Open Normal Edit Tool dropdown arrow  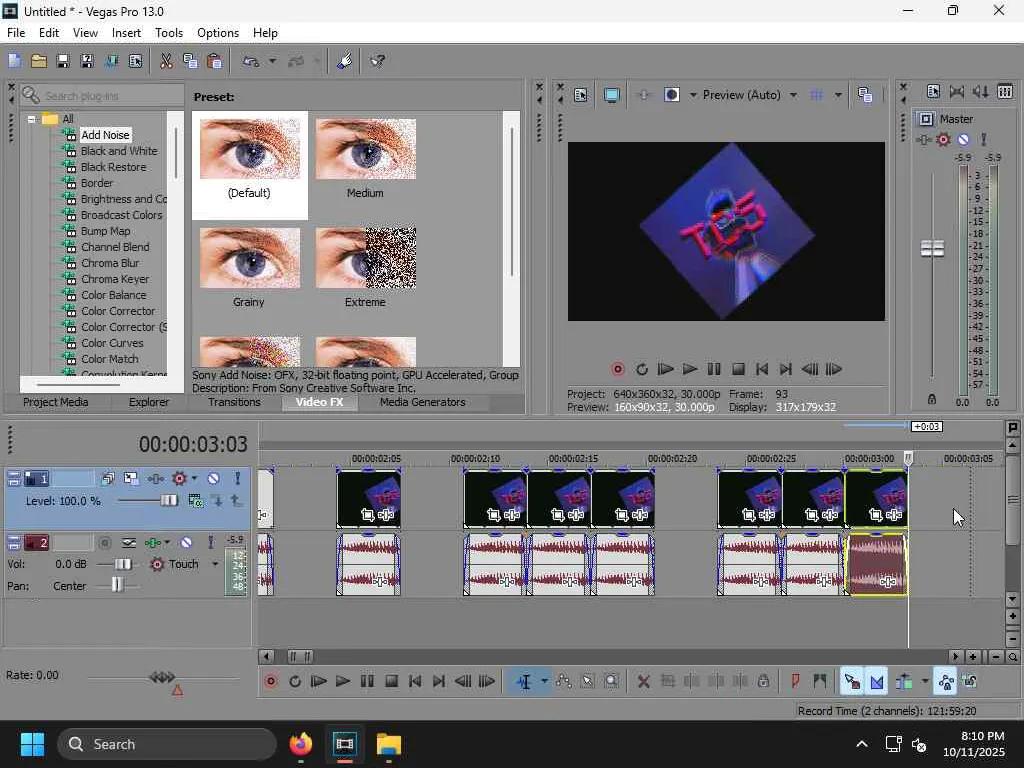coord(544,682)
